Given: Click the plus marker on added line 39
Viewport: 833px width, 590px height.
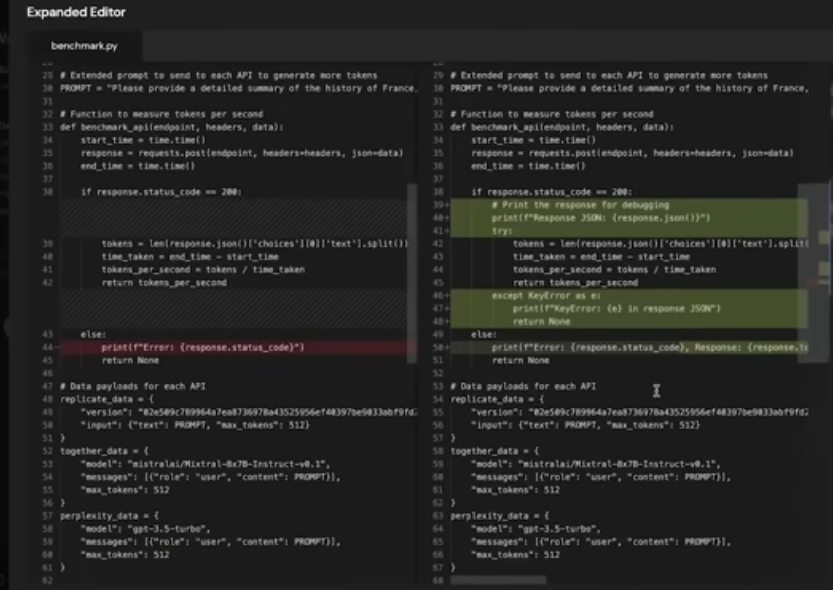Looking at the screenshot, I should (447, 205).
